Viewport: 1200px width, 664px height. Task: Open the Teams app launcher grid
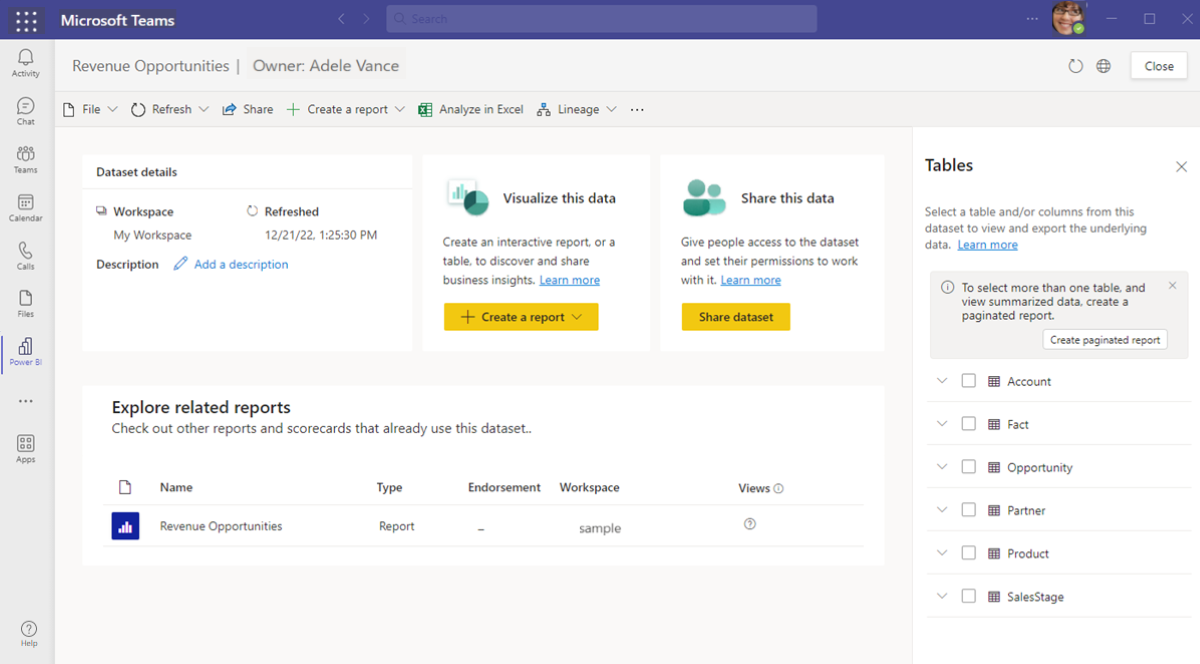click(27, 20)
